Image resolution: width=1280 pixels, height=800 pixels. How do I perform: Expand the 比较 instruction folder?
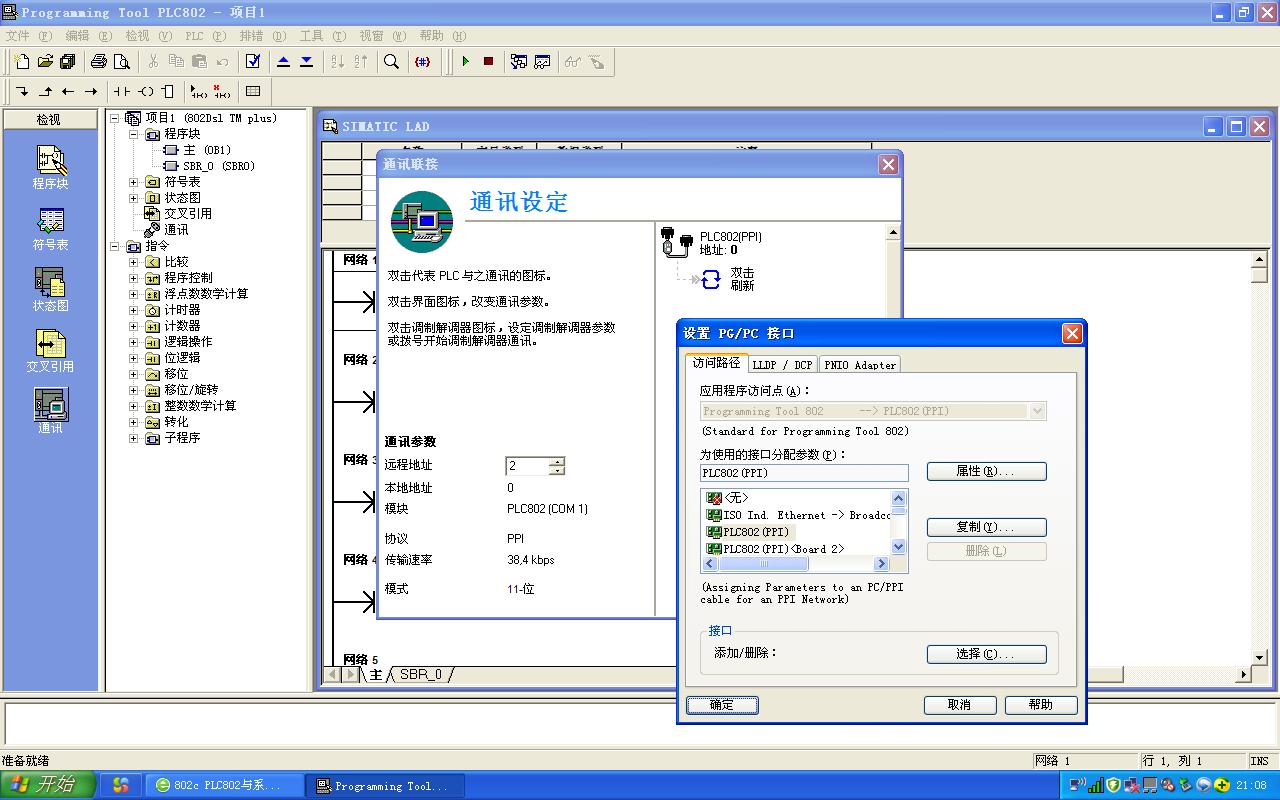[134, 262]
